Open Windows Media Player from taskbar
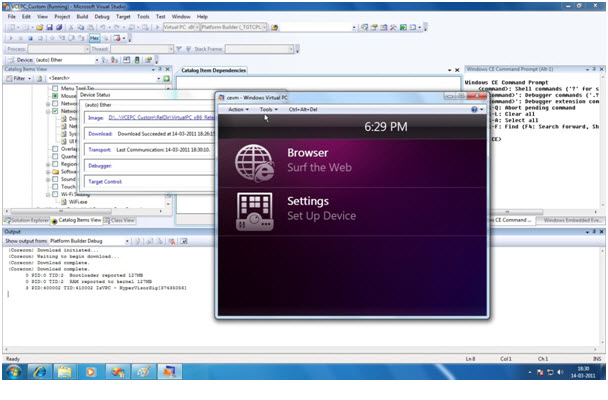Screen dimensions: 608x400 (90, 372)
